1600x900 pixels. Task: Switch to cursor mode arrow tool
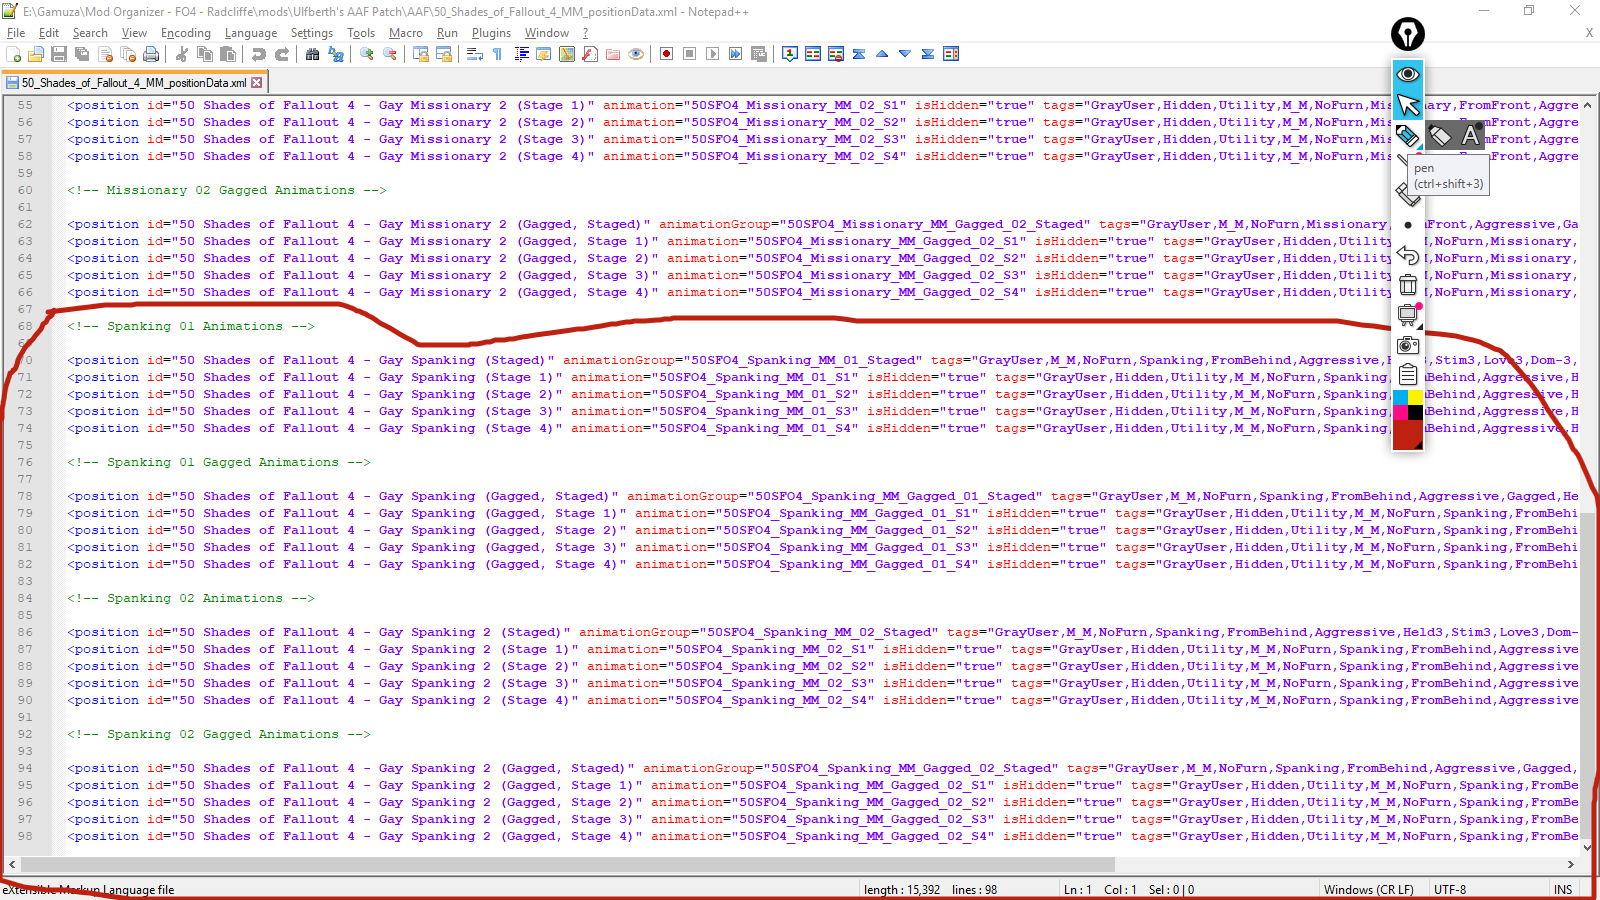[1408, 104]
